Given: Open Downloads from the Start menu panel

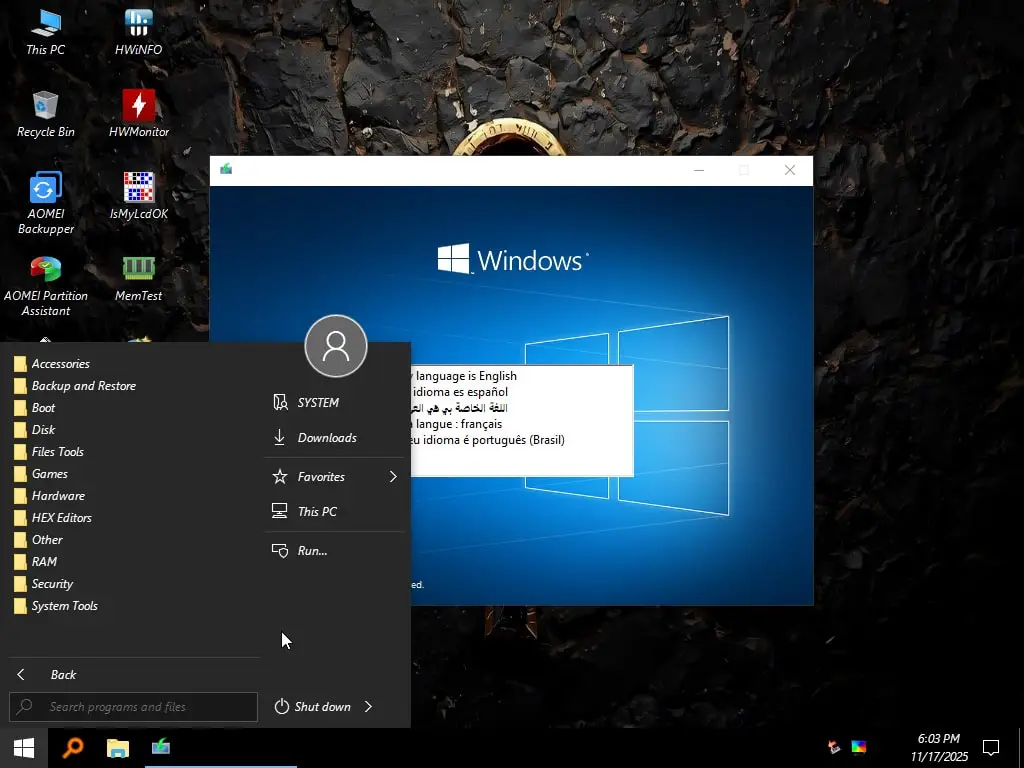Looking at the screenshot, I should click(x=325, y=437).
